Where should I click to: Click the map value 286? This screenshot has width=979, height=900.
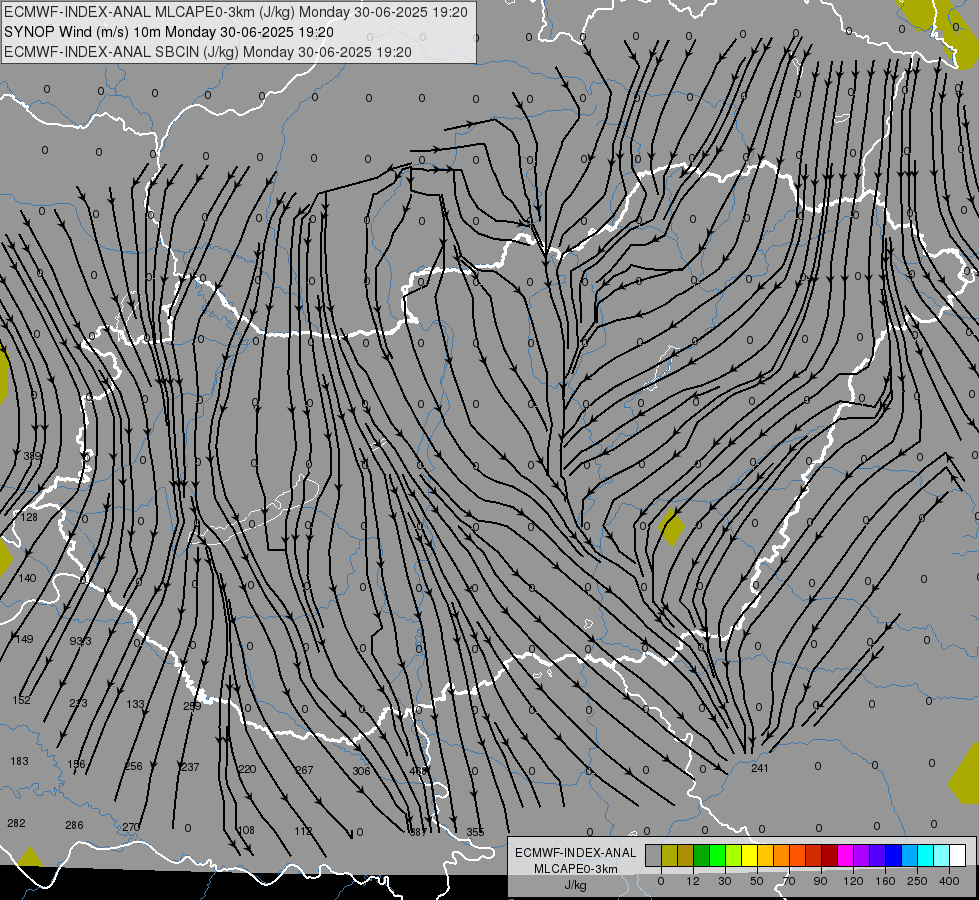pyautogui.click(x=74, y=825)
